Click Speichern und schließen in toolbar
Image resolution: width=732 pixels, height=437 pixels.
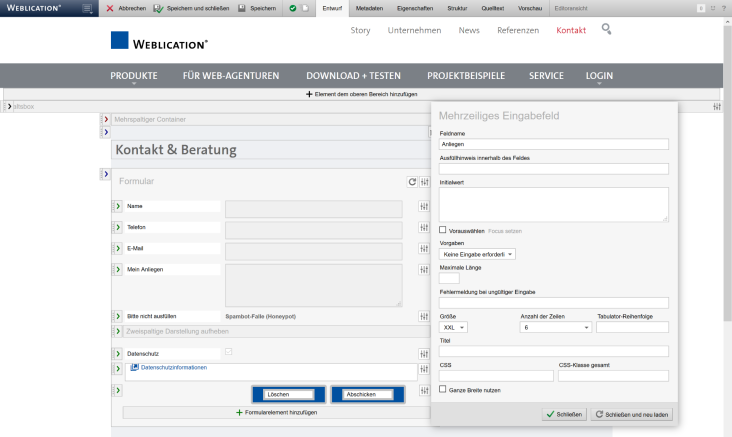[x=191, y=8]
